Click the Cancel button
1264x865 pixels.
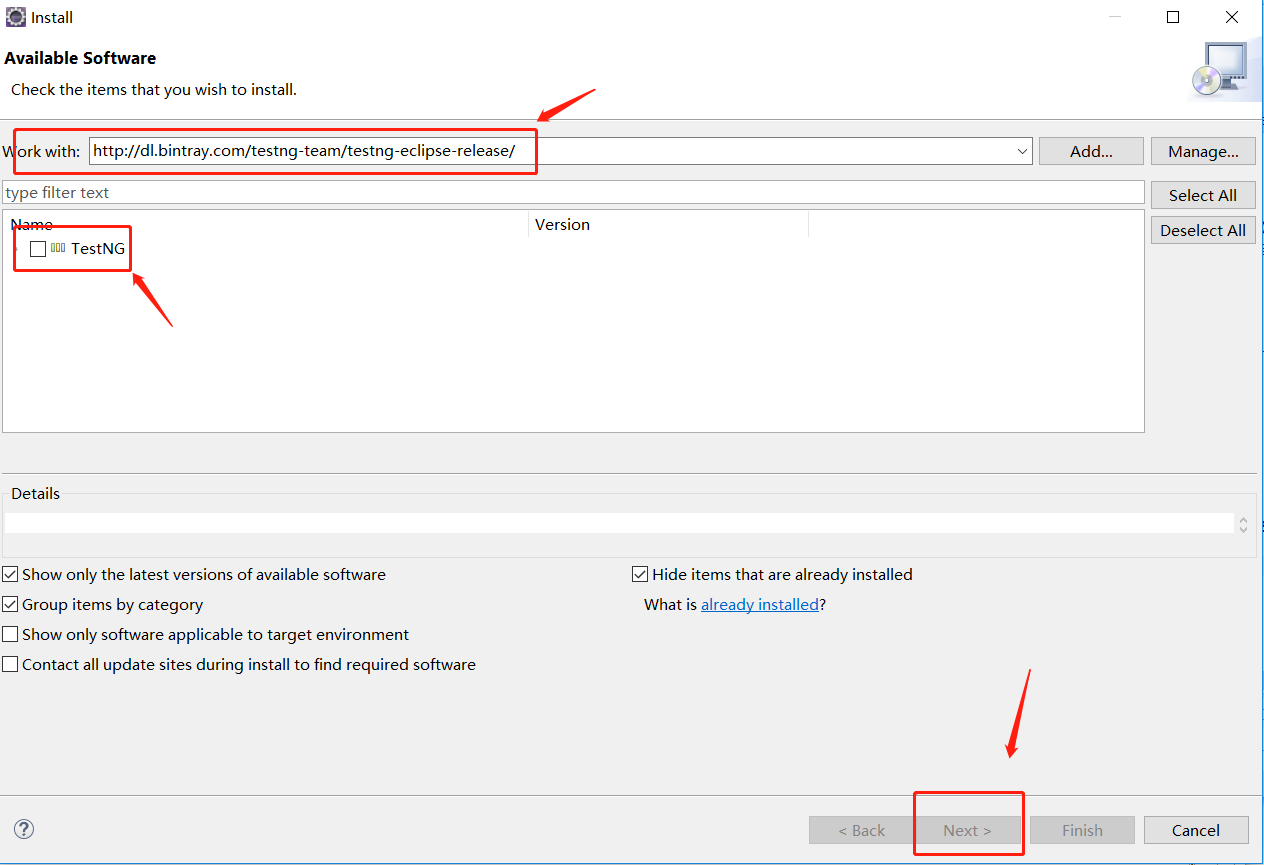(x=1196, y=830)
